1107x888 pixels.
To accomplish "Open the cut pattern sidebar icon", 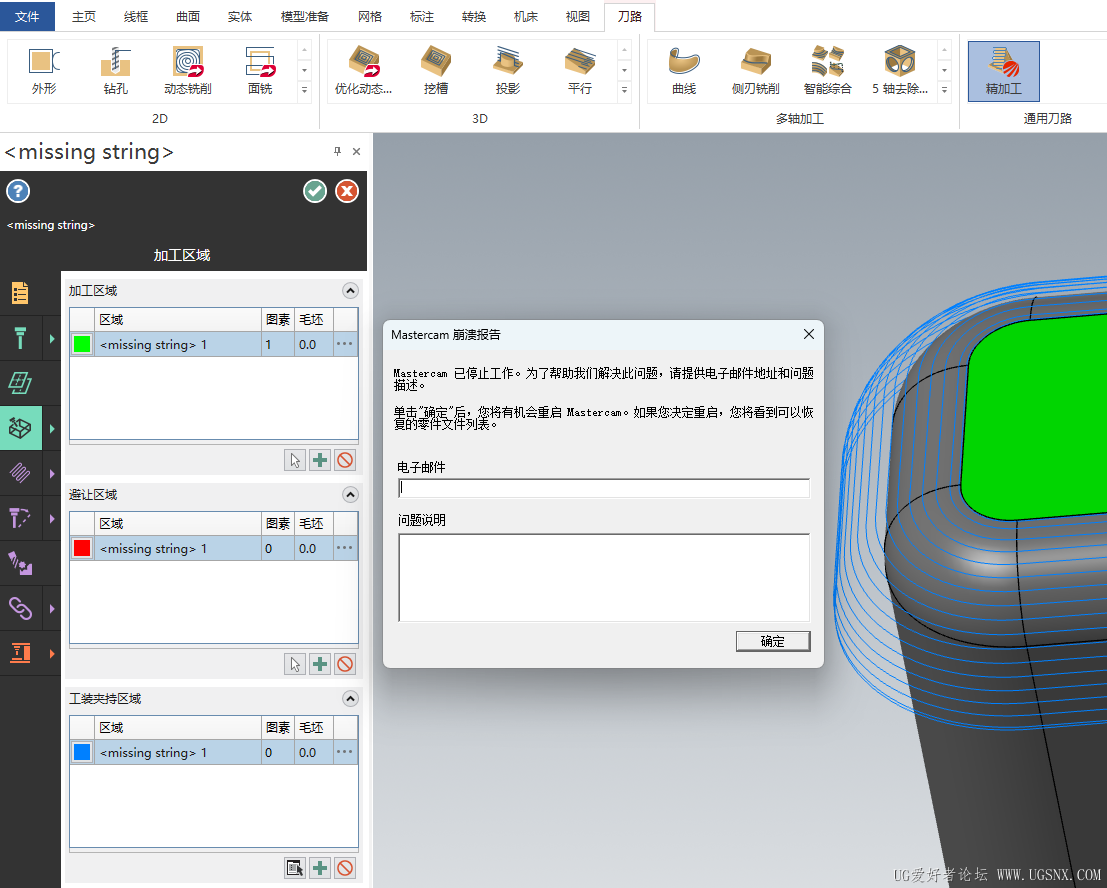I will click(x=20, y=473).
